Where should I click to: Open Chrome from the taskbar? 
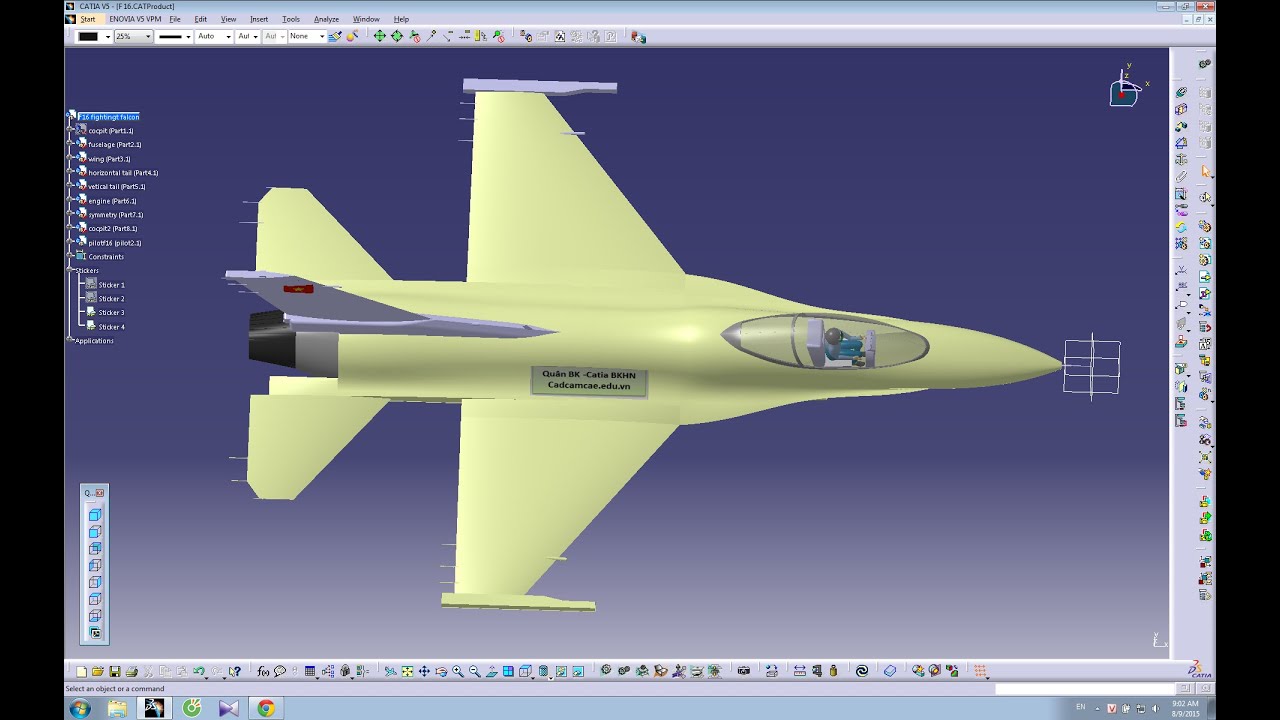coord(265,708)
